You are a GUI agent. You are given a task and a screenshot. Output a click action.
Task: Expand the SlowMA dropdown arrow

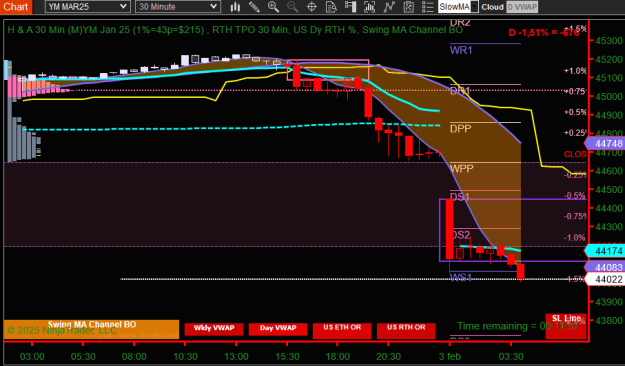[x=474, y=7]
